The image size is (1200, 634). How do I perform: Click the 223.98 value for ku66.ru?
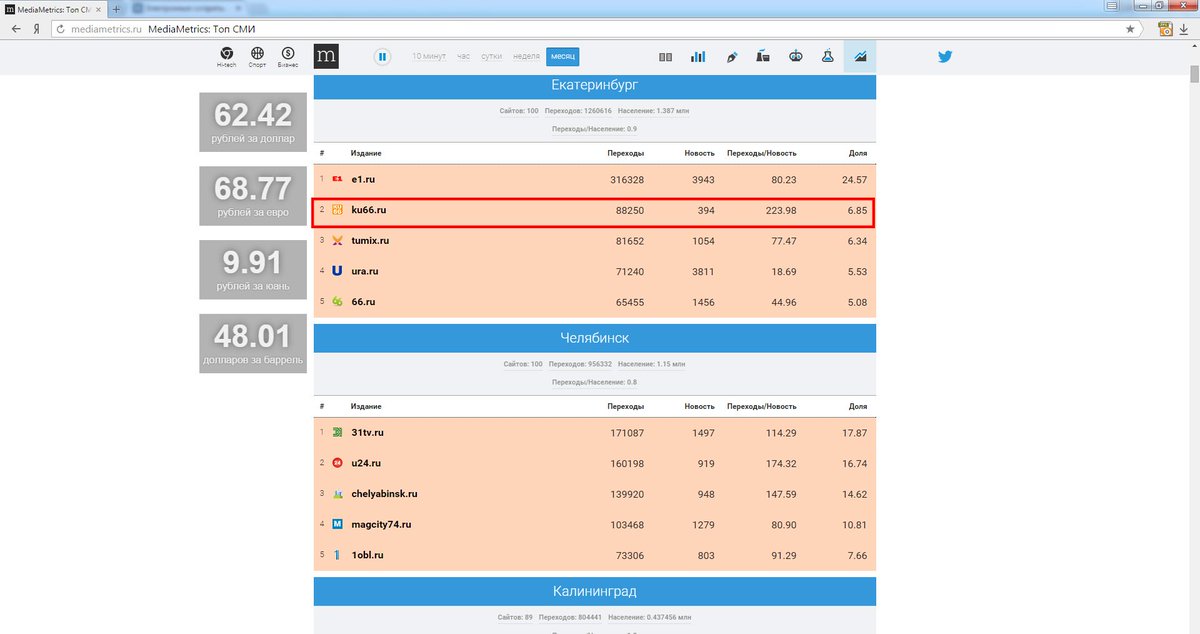[781, 210]
